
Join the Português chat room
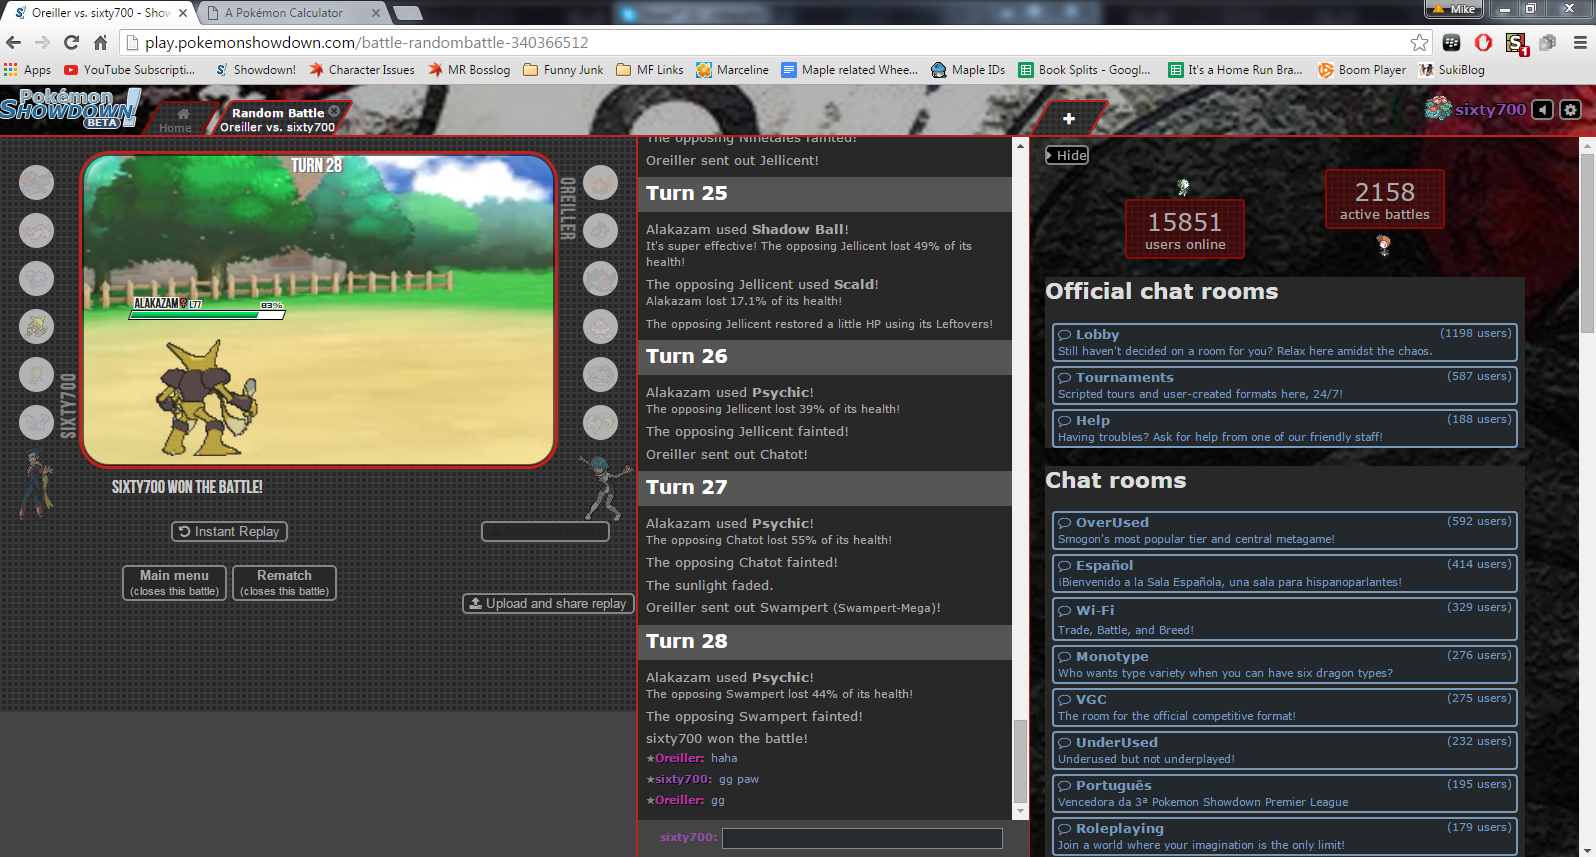click(1284, 793)
